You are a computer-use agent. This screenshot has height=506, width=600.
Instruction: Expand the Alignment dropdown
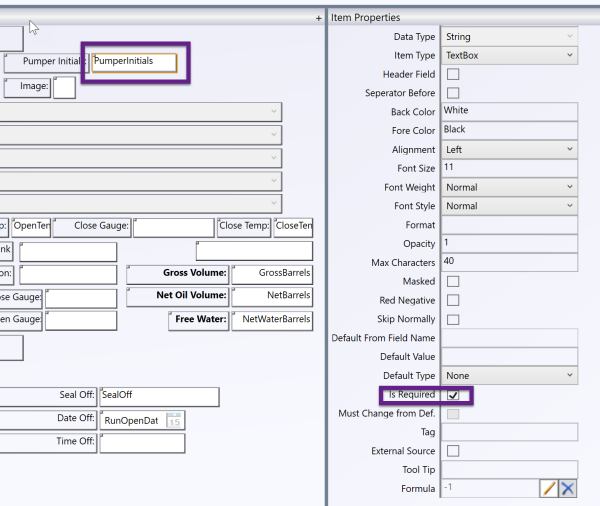[x=509, y=149]
